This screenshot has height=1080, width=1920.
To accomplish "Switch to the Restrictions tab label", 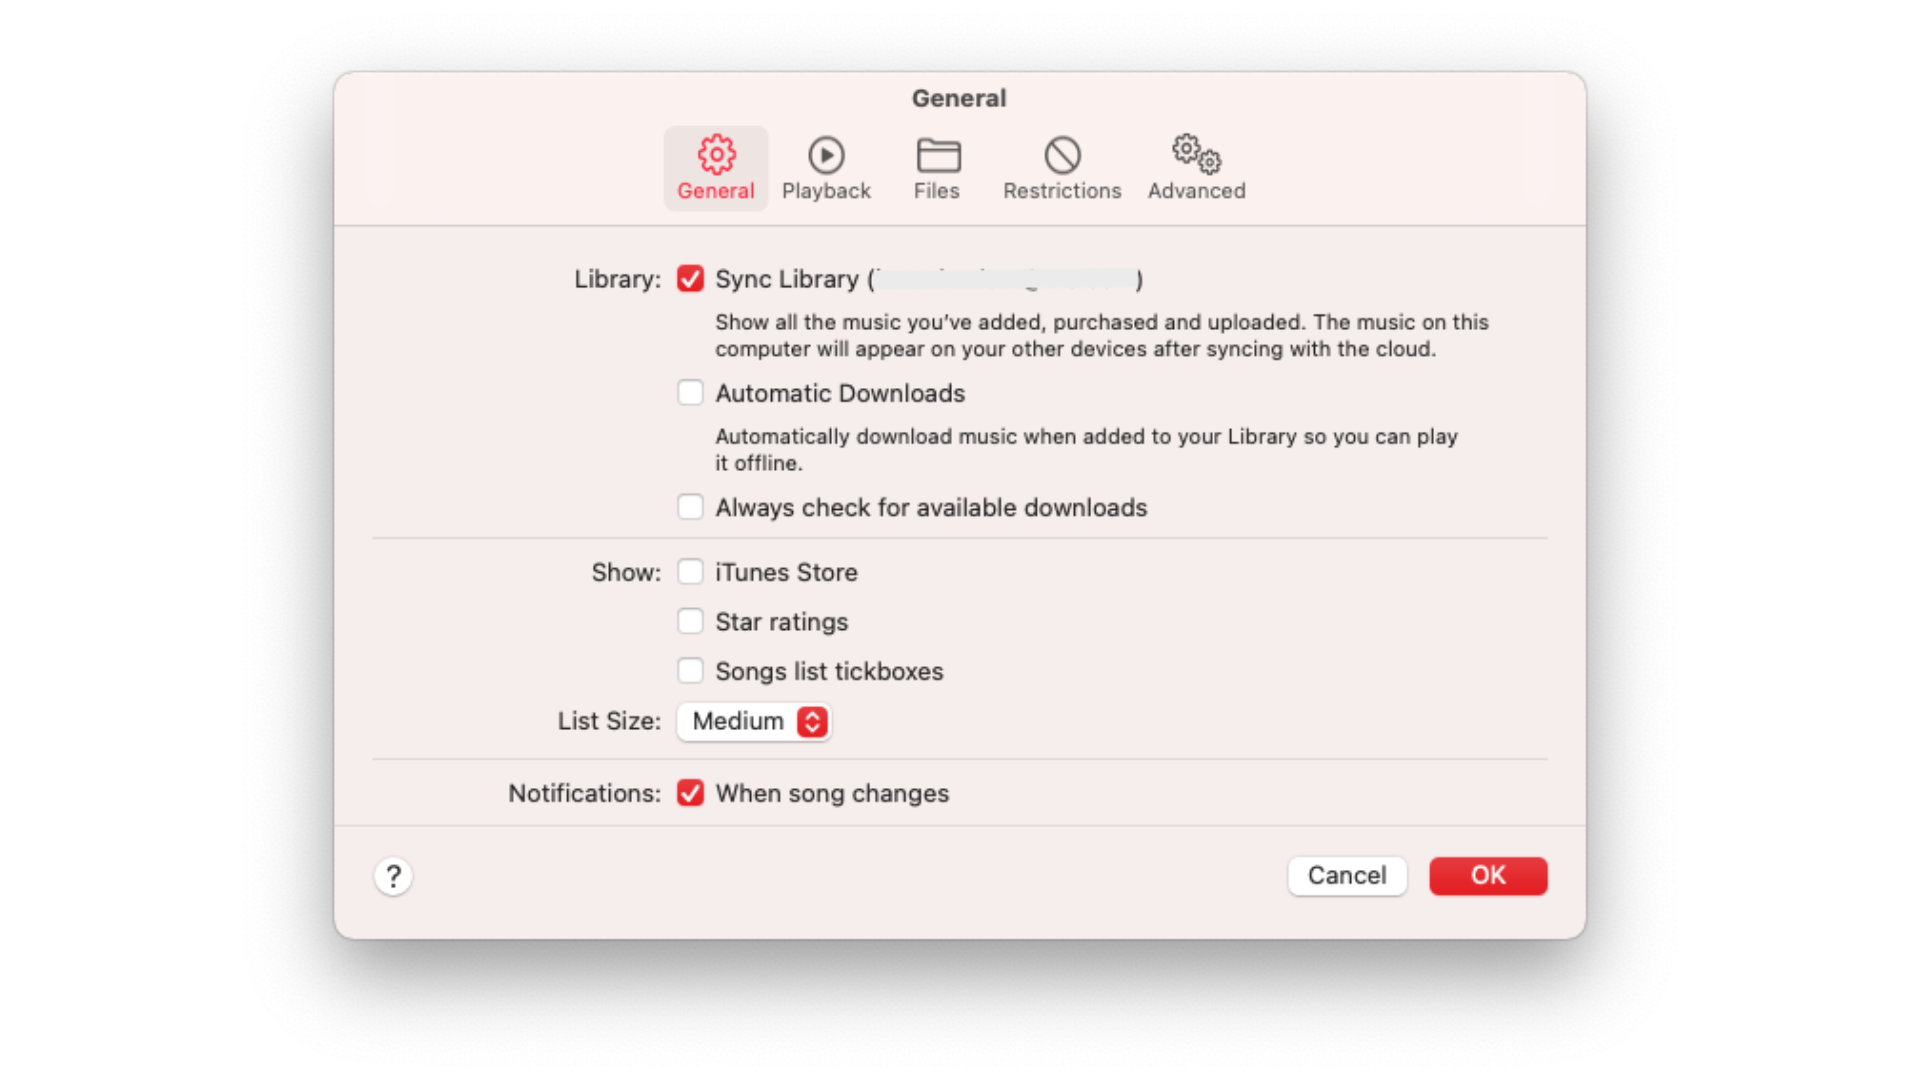I will [1062, 191].
